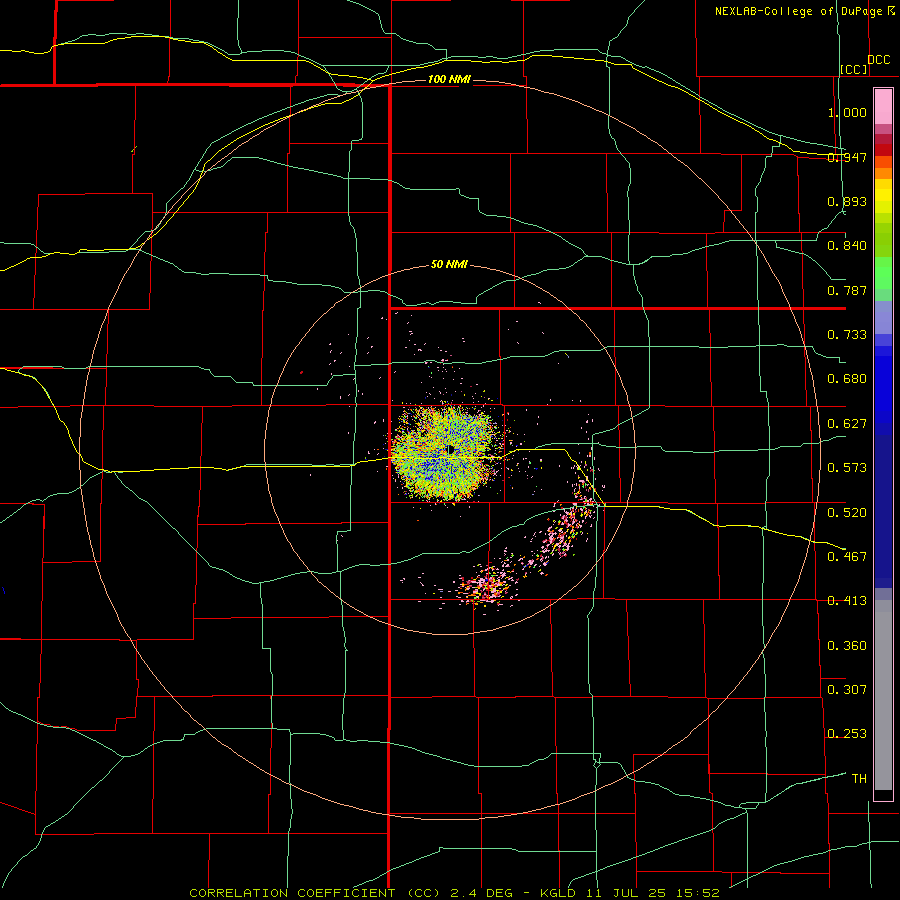Image resolution: width=900 pixels, height=900 pixels.
Task: Click the 0.787 value on the color scale
Action: 847,290
